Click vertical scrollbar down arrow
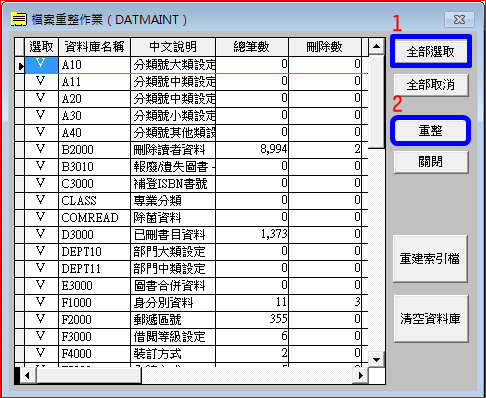The image size is (486, 398). (377, 359)
